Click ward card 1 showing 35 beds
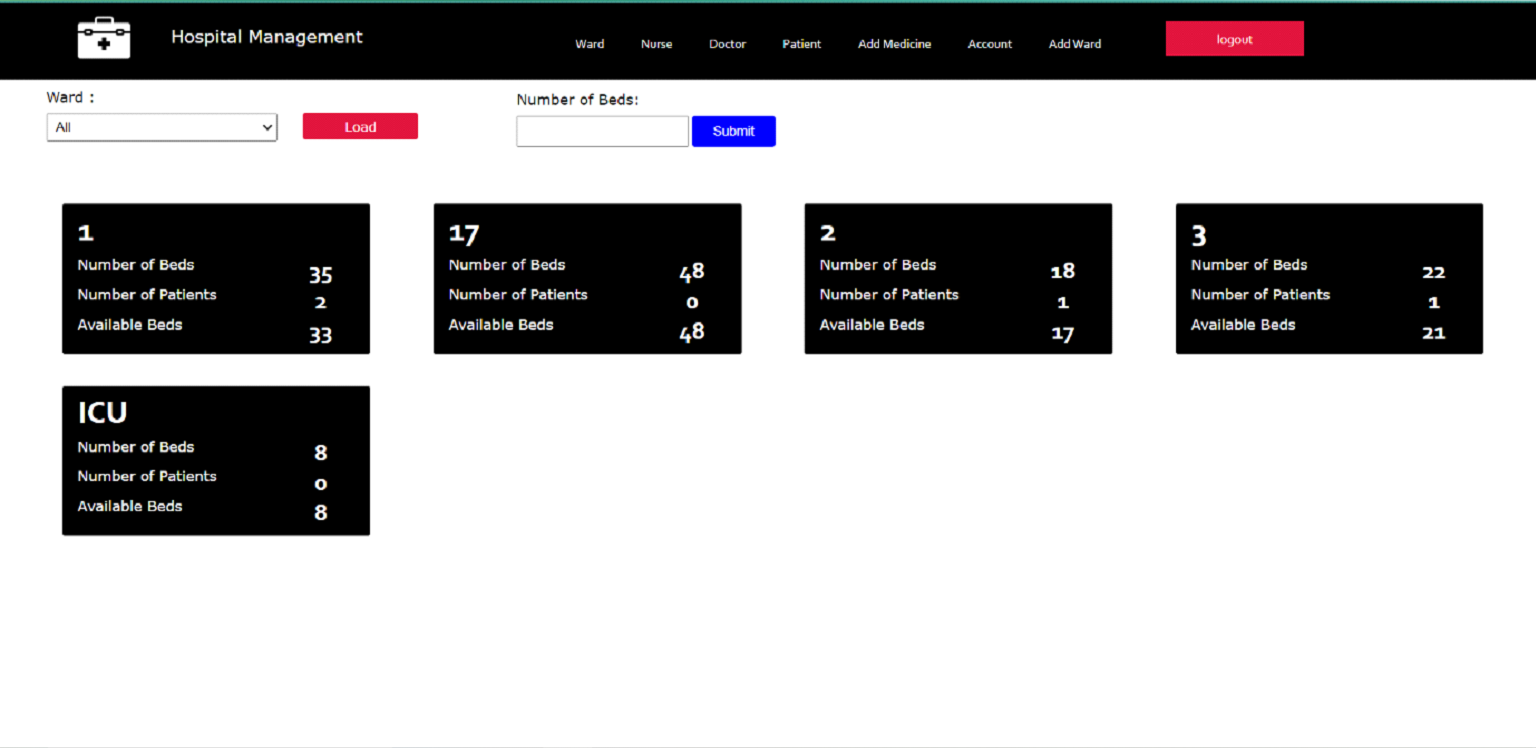 point(215,278)
